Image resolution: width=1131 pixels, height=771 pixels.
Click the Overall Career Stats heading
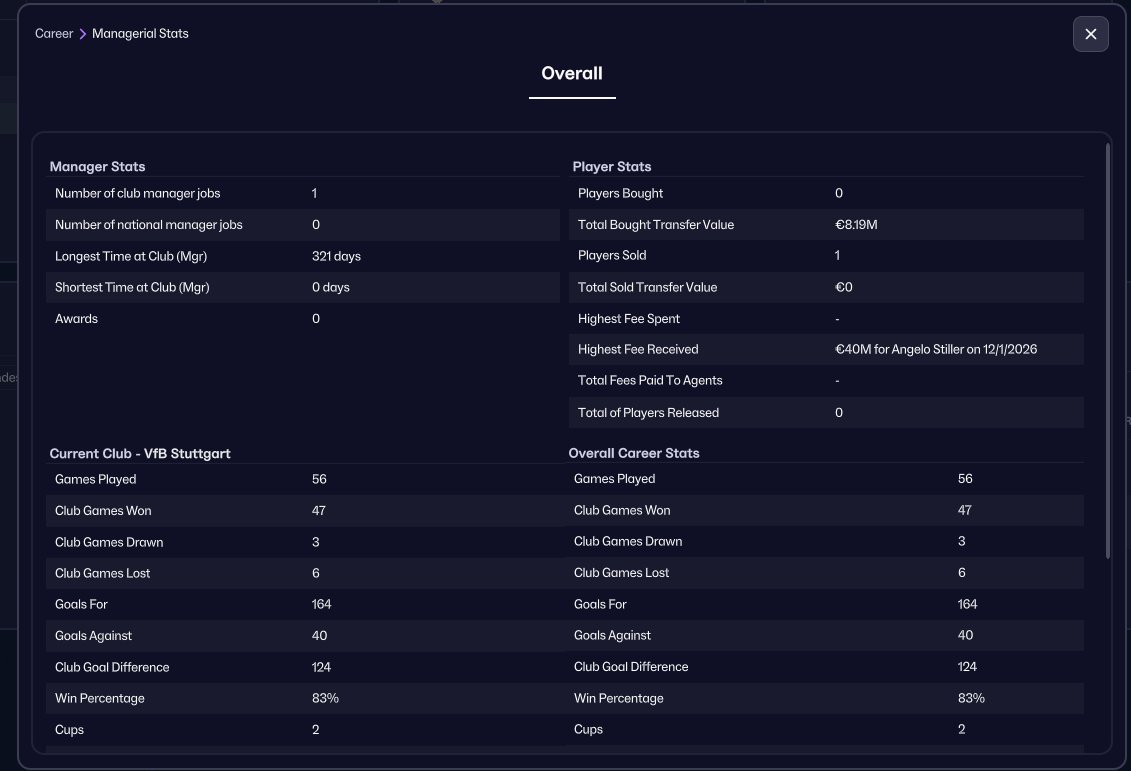(634, 453)
